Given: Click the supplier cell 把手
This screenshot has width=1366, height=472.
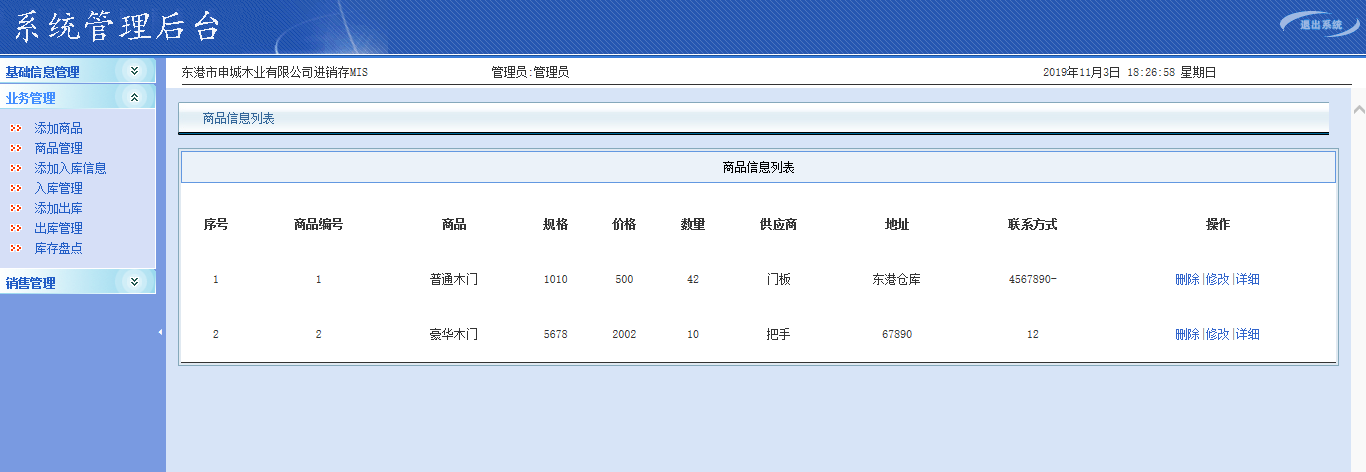Looking at the screenshot, I should click(x=778, y=334).
